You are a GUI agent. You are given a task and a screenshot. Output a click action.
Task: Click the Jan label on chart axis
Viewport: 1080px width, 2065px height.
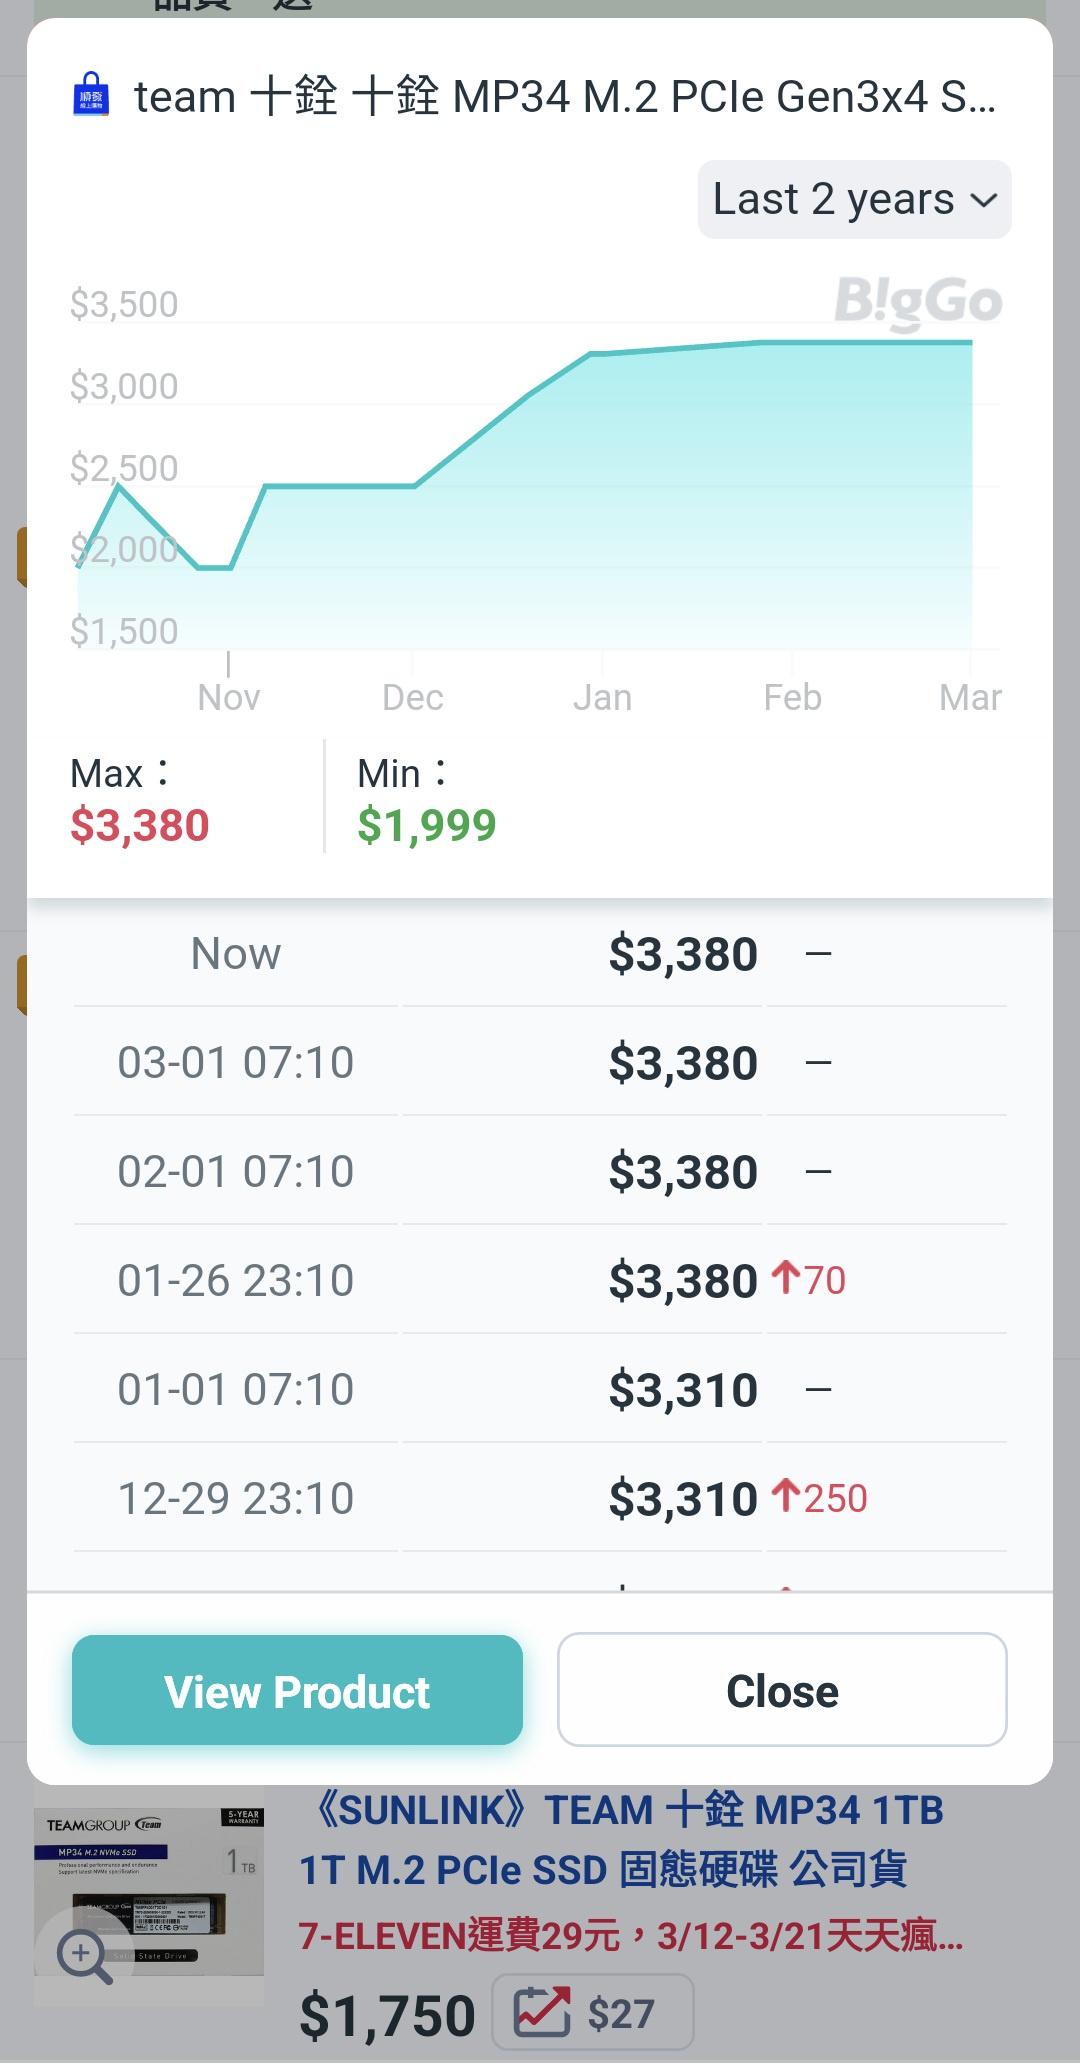pyautogui.click(x=602, y=697)
